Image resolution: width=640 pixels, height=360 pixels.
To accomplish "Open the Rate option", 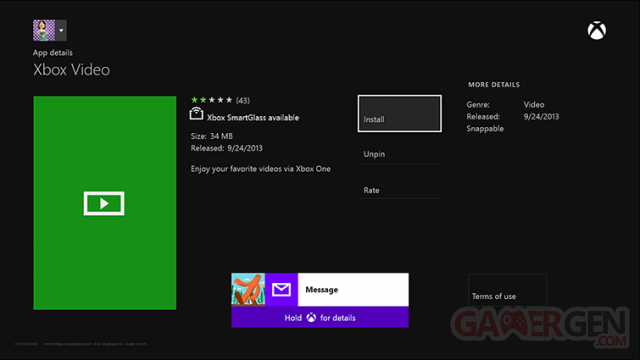I will pyautogui.click(x=400, y=190).
